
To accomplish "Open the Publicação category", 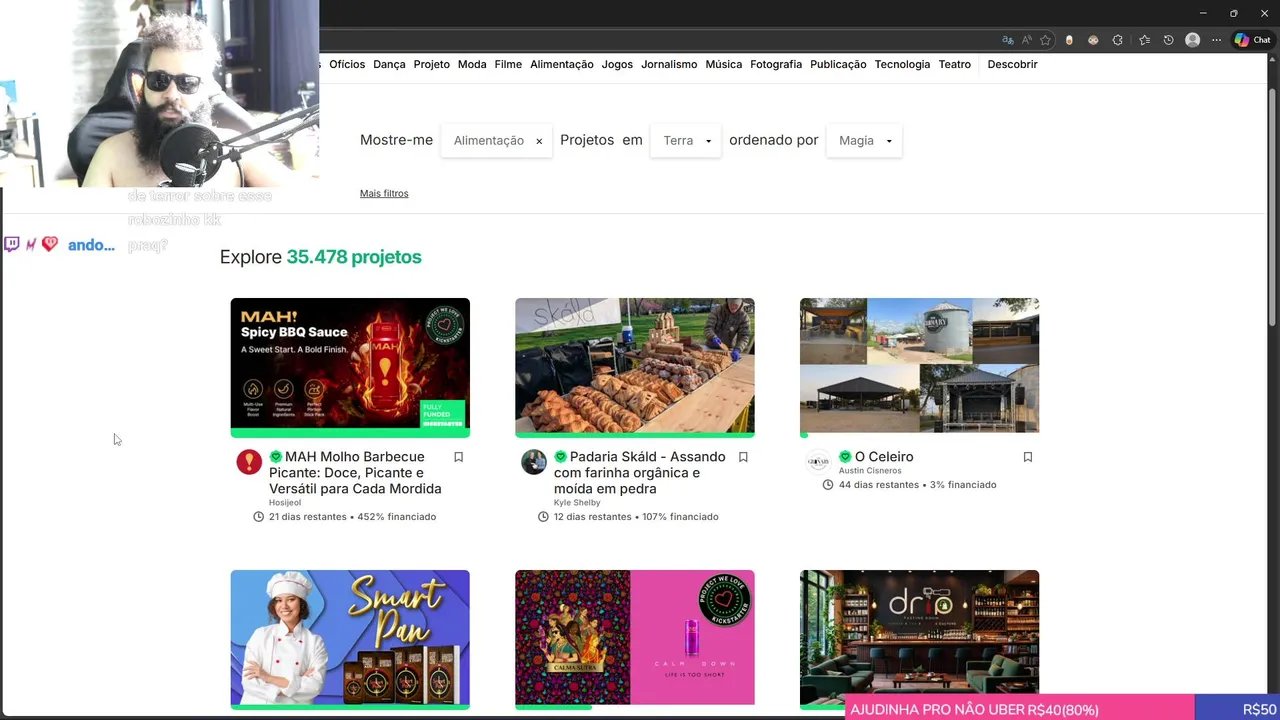I will coord(838,64).
